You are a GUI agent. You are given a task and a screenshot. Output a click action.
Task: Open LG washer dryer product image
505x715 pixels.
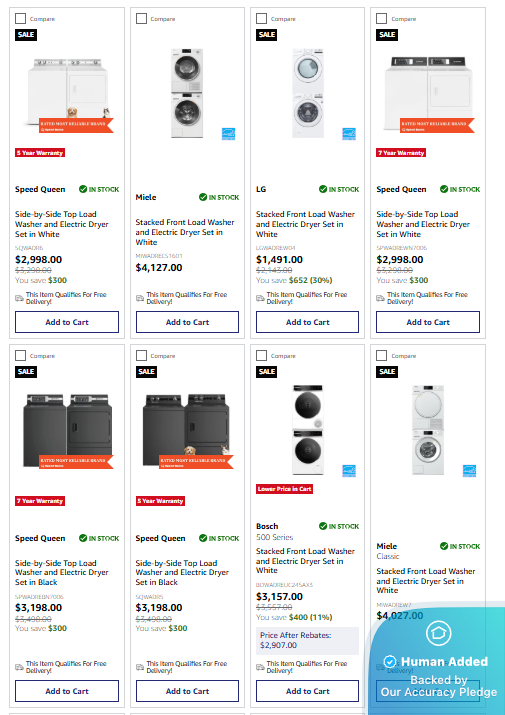click(x=308, y=93)
